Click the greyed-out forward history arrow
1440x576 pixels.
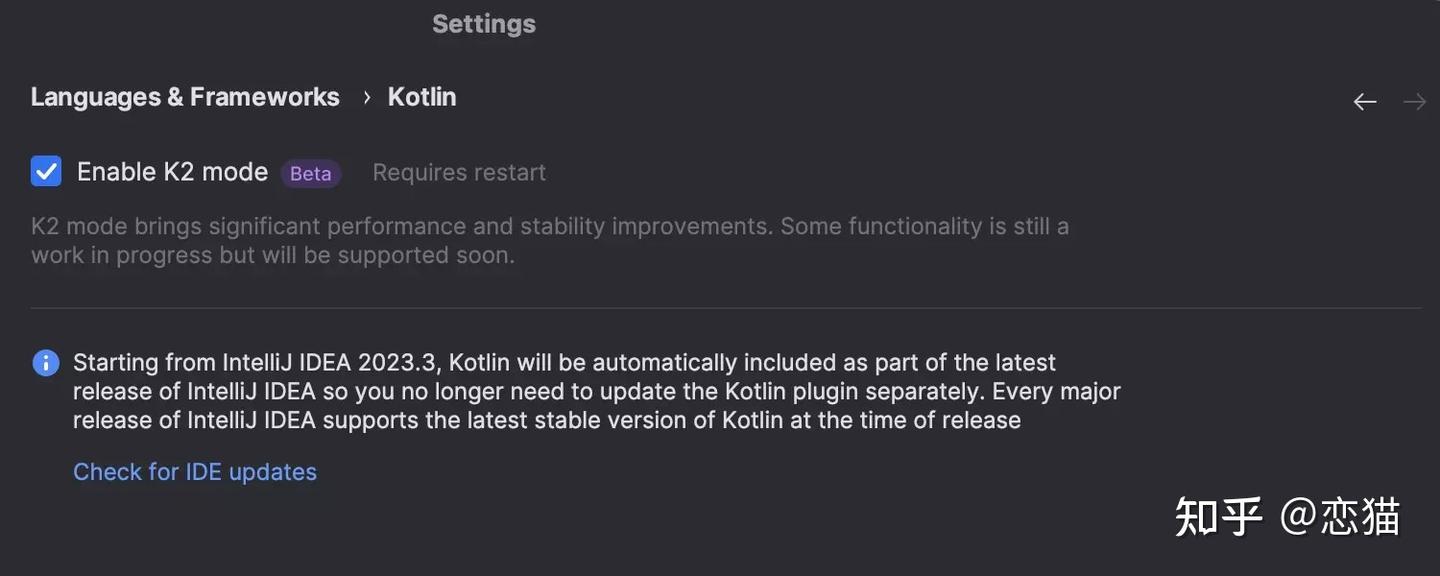click(x=1414, y=100)
